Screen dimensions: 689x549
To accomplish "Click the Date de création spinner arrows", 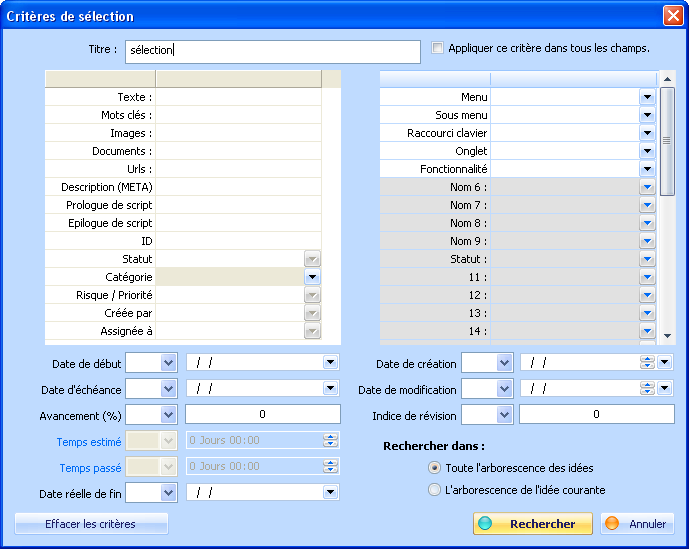I will (647, 363).
